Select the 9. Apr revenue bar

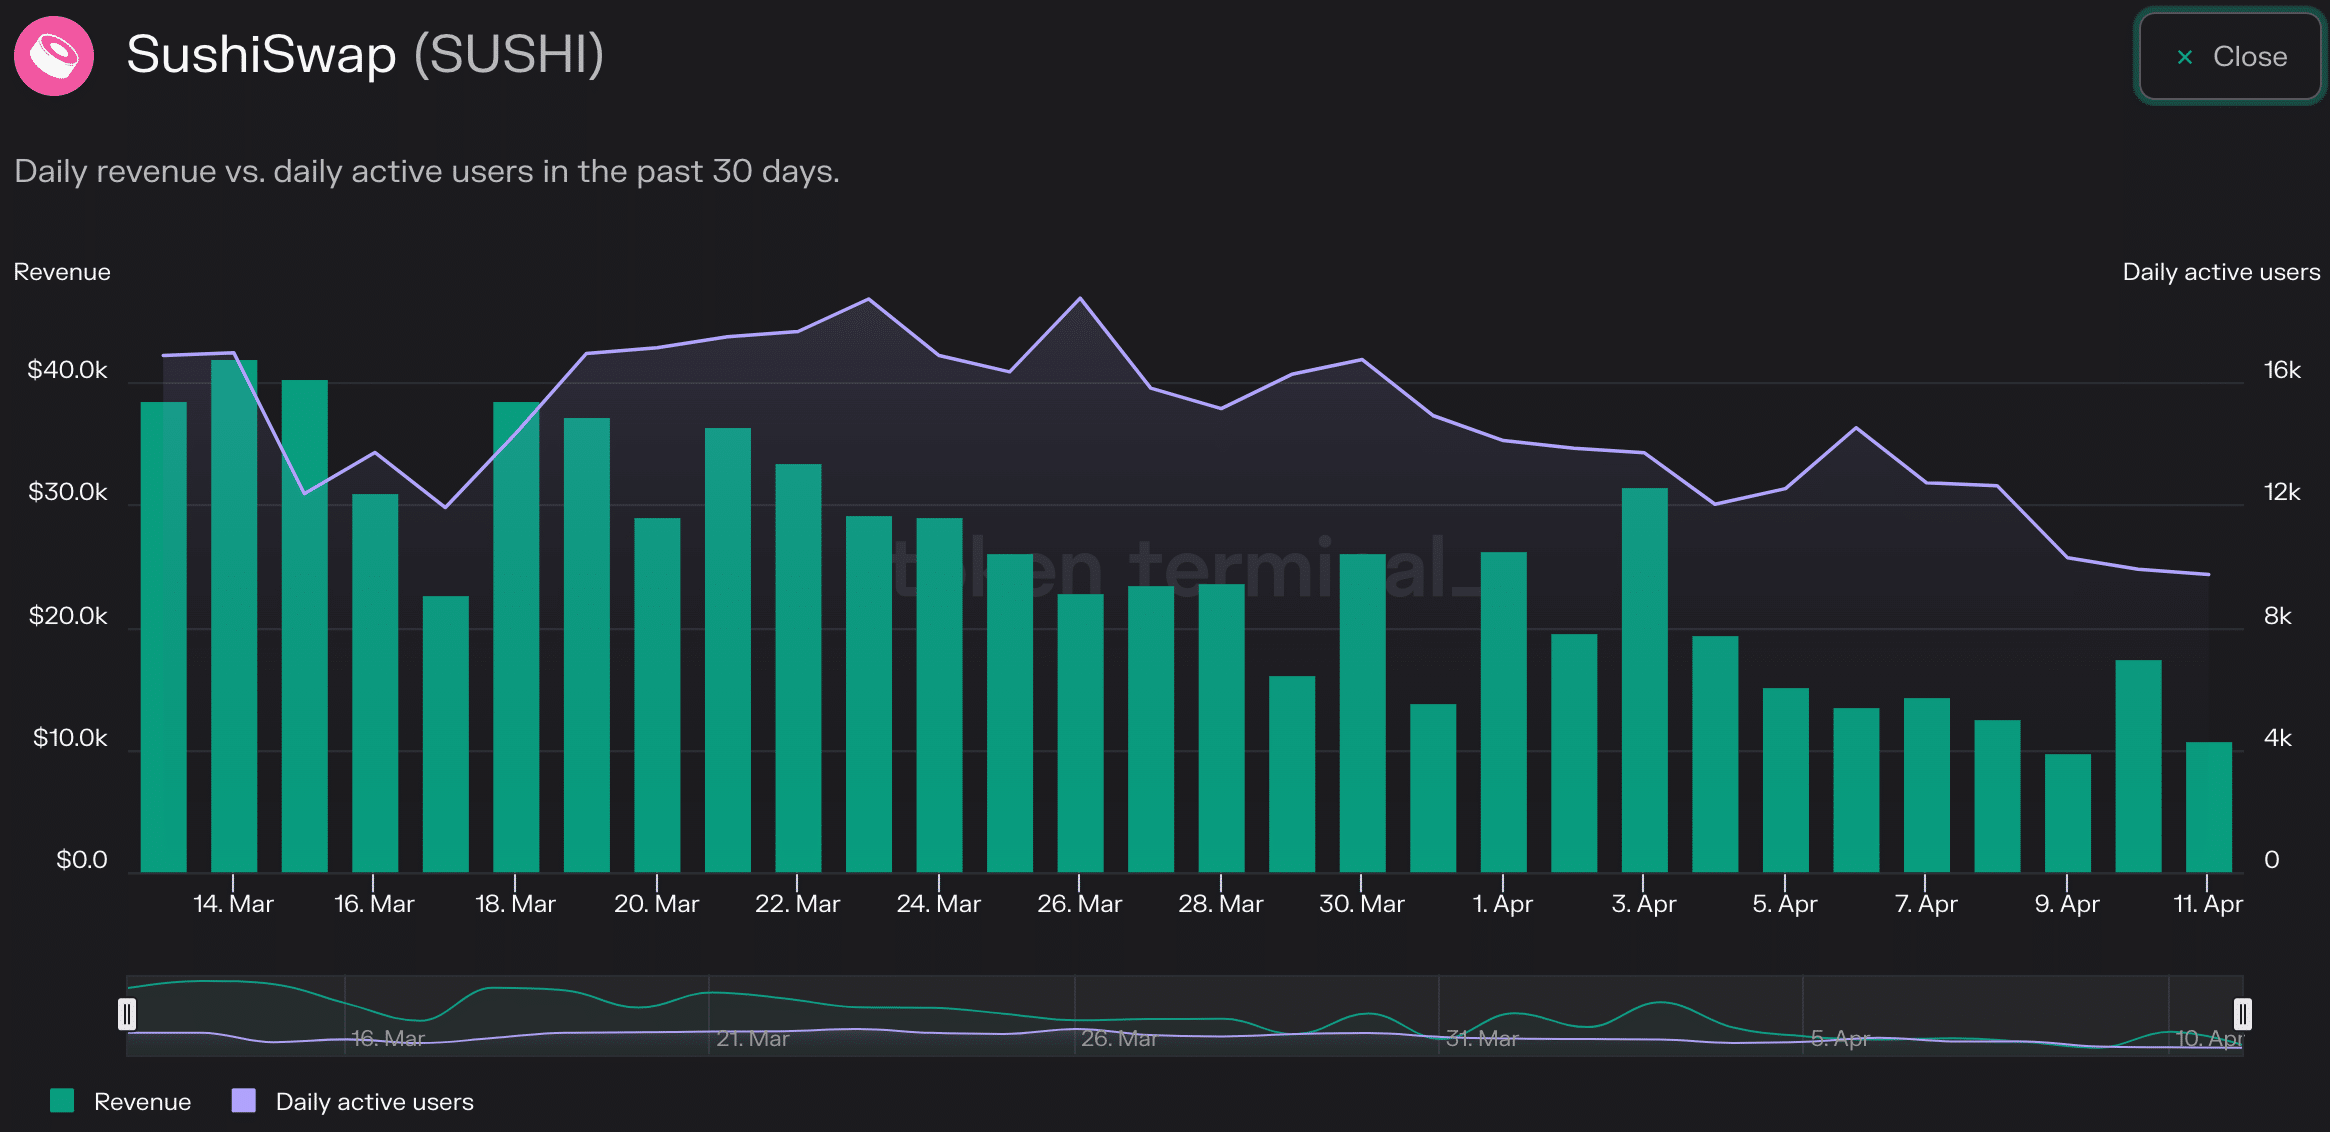coord(2067,813)
